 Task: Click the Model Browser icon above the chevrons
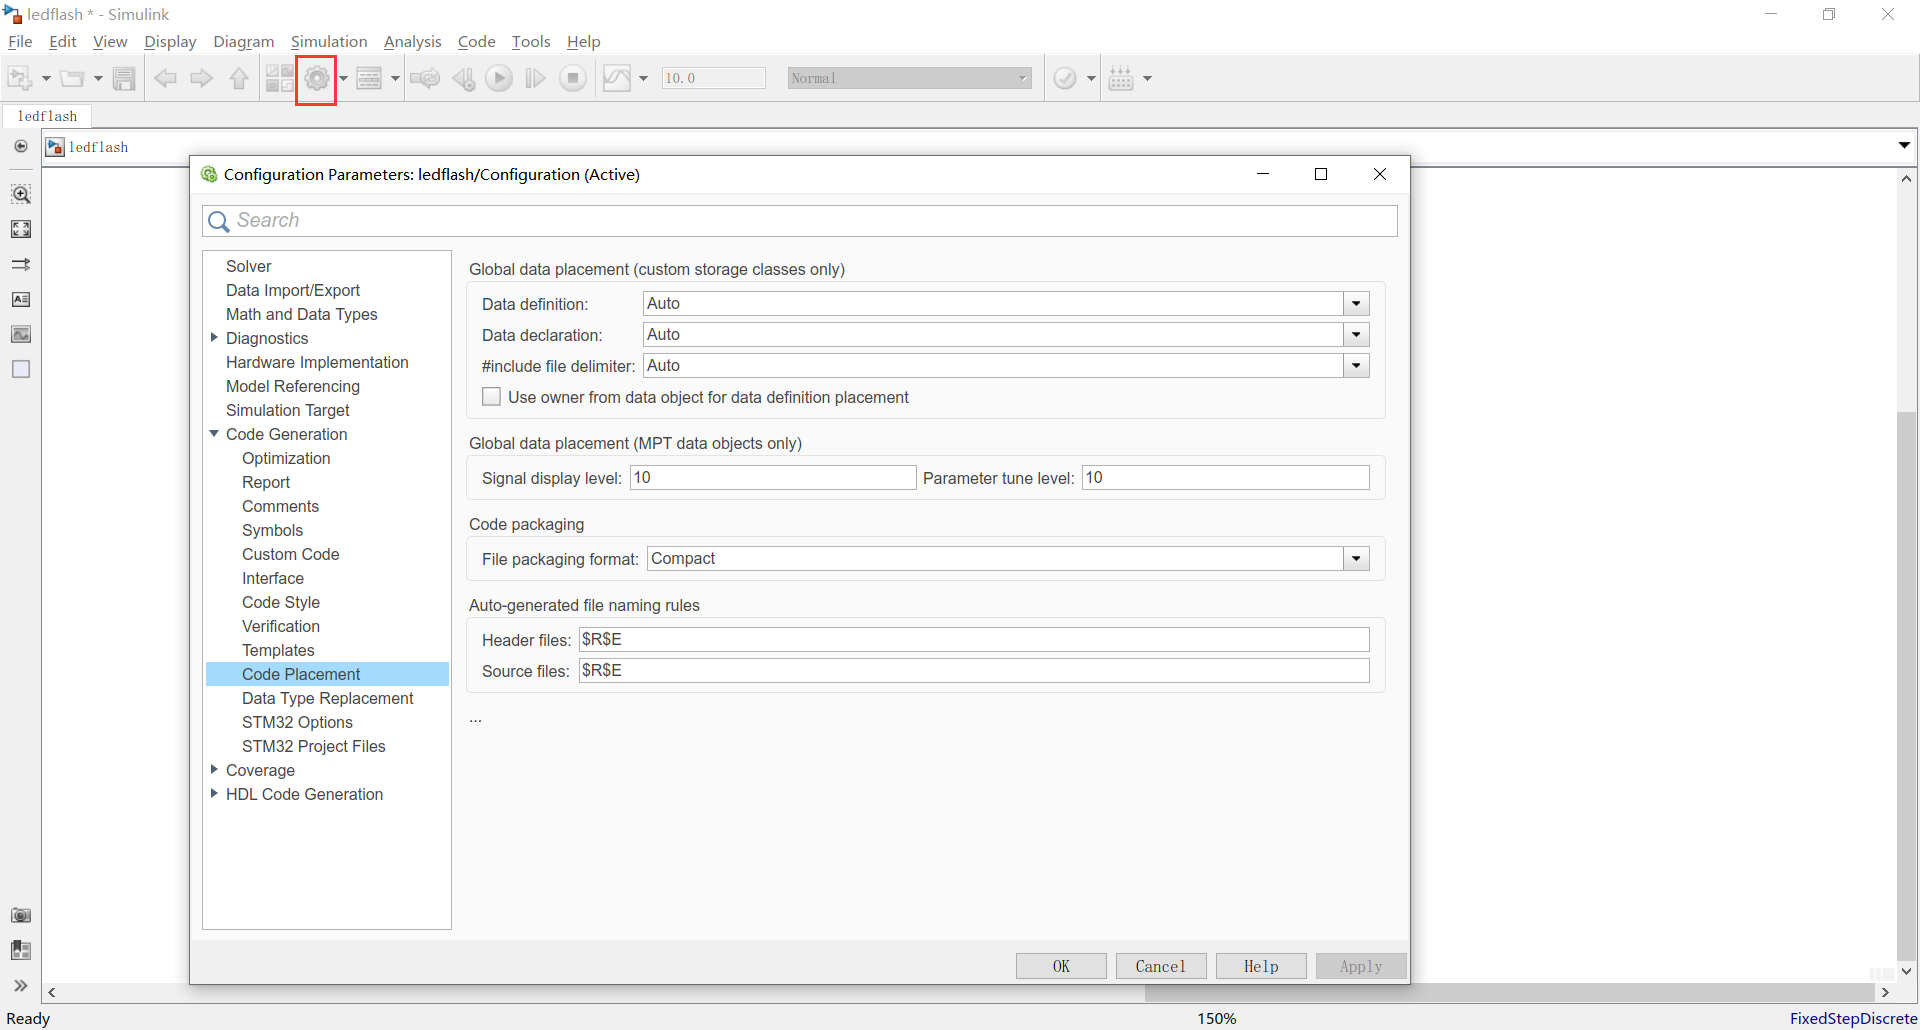21,950
